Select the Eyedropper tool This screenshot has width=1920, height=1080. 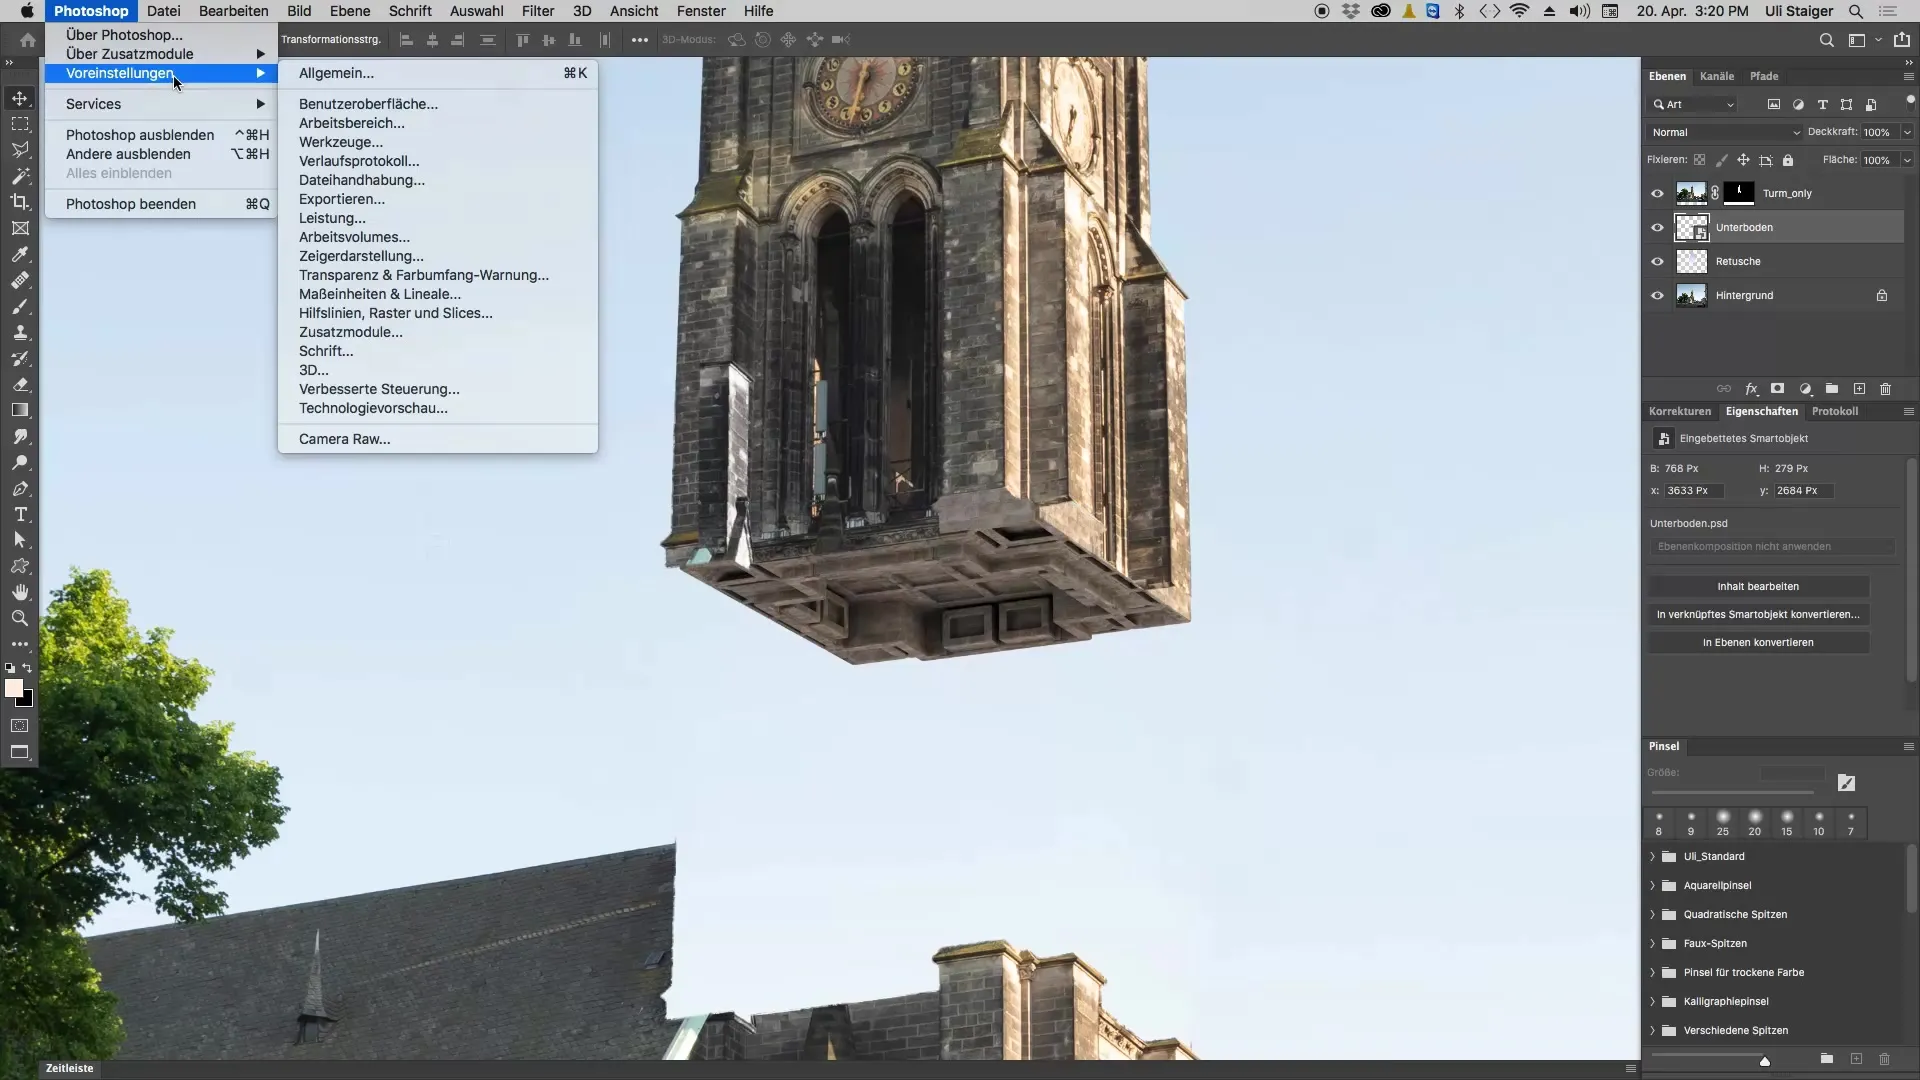20,254
